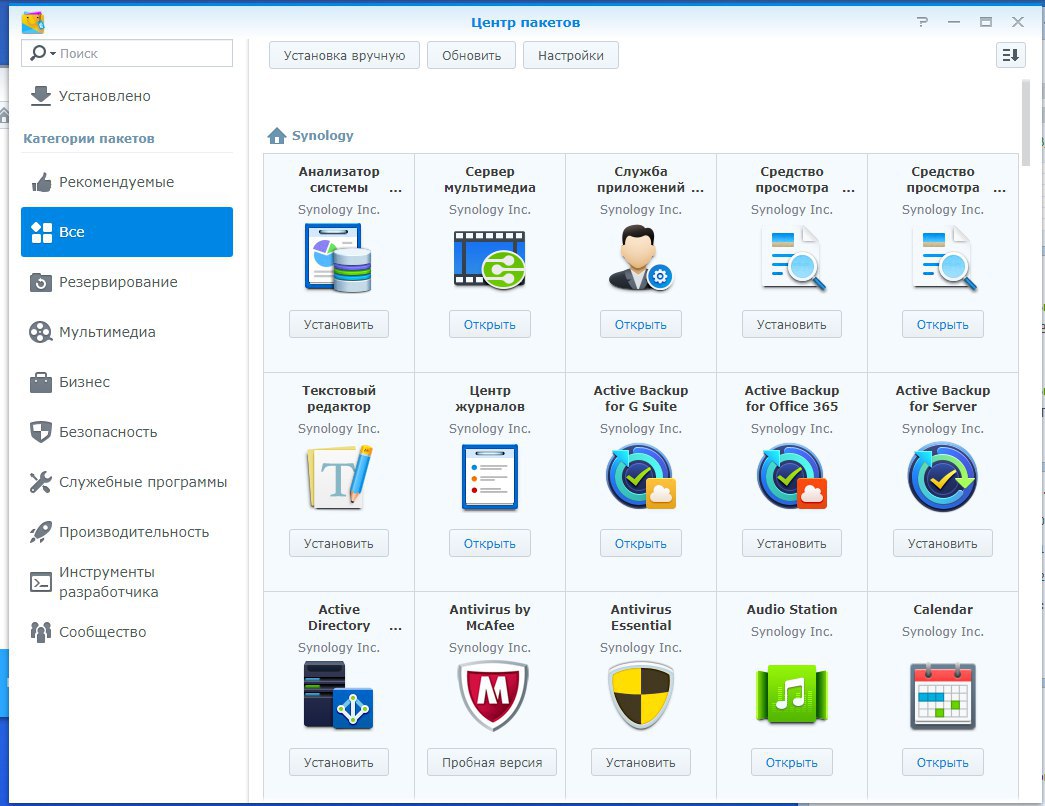The width and height of the screenshot is (1045, 806).
Task: Click the Audio Station title text
Action: coord(792,609)
